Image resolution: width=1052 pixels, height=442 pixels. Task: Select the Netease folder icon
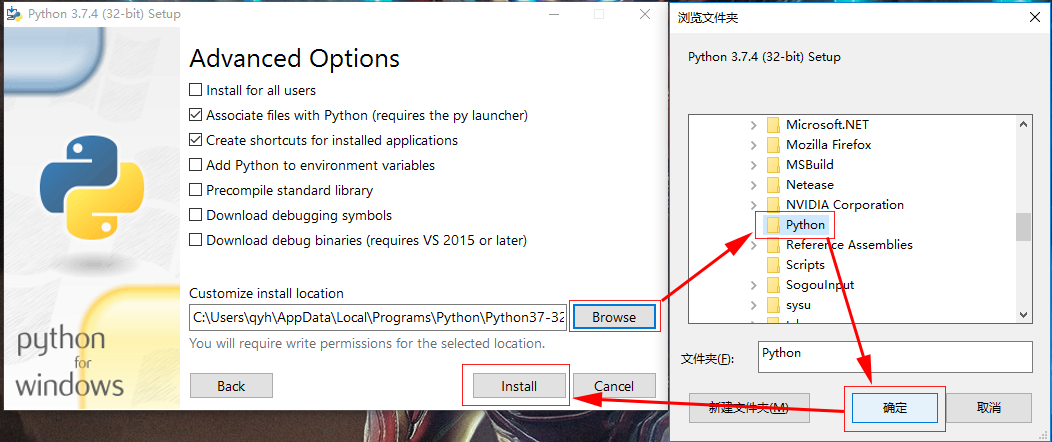click(774, 185)
